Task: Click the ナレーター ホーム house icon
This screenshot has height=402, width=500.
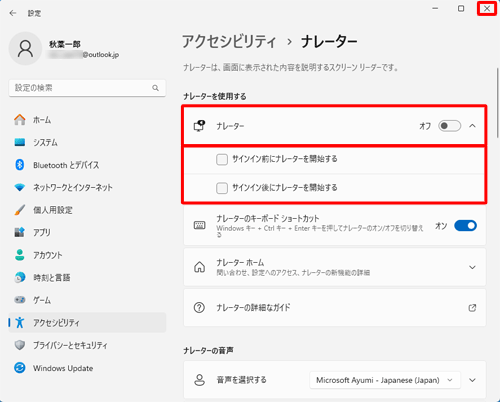Action: tap(199, 267)
